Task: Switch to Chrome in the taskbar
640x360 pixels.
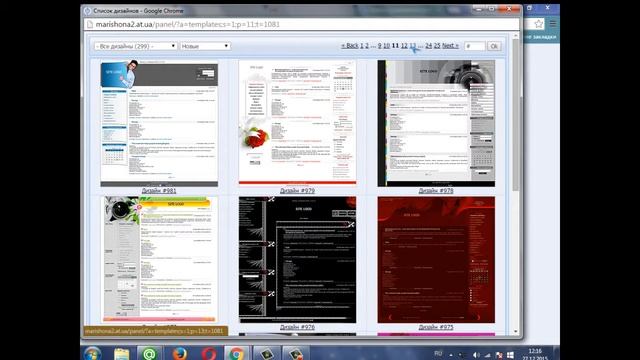Action: pyautogui.click(x=236, y=353)
